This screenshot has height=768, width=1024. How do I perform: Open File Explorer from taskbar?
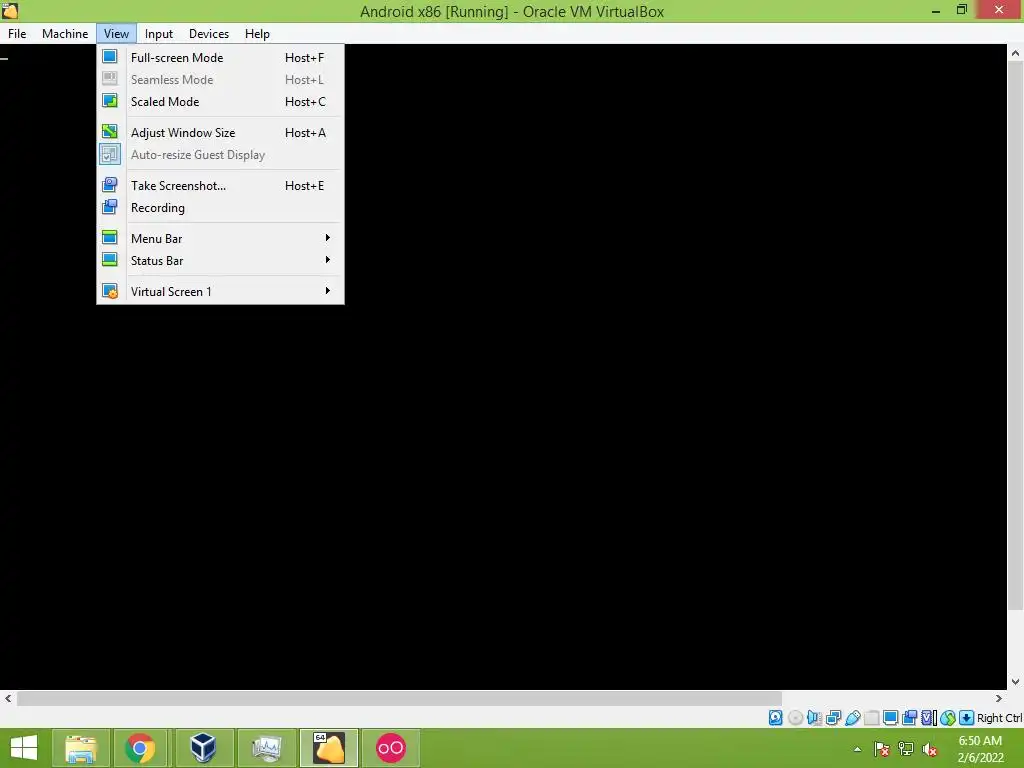pos(80,748)
